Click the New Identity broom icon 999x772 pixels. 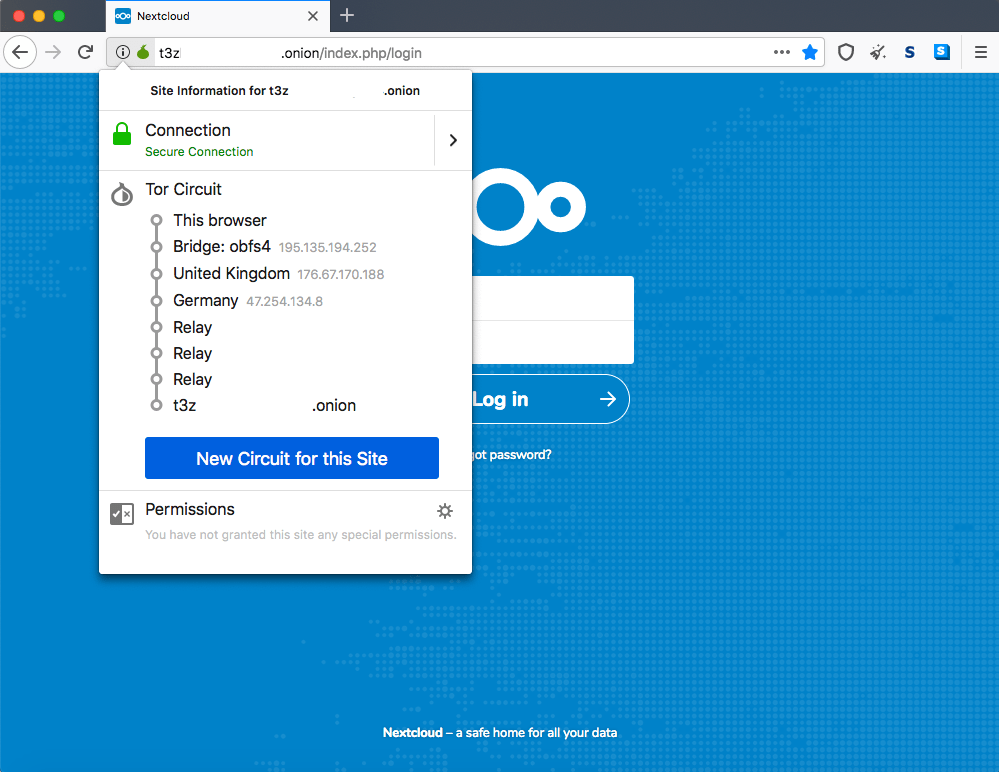[x=878, y=52]
